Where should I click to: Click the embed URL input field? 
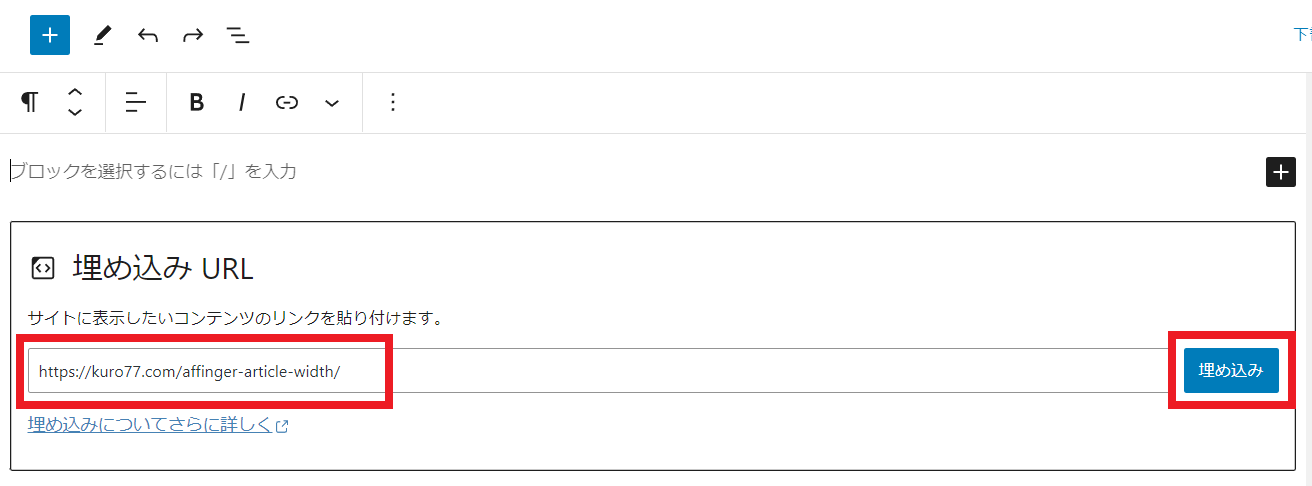coord(601,371)
